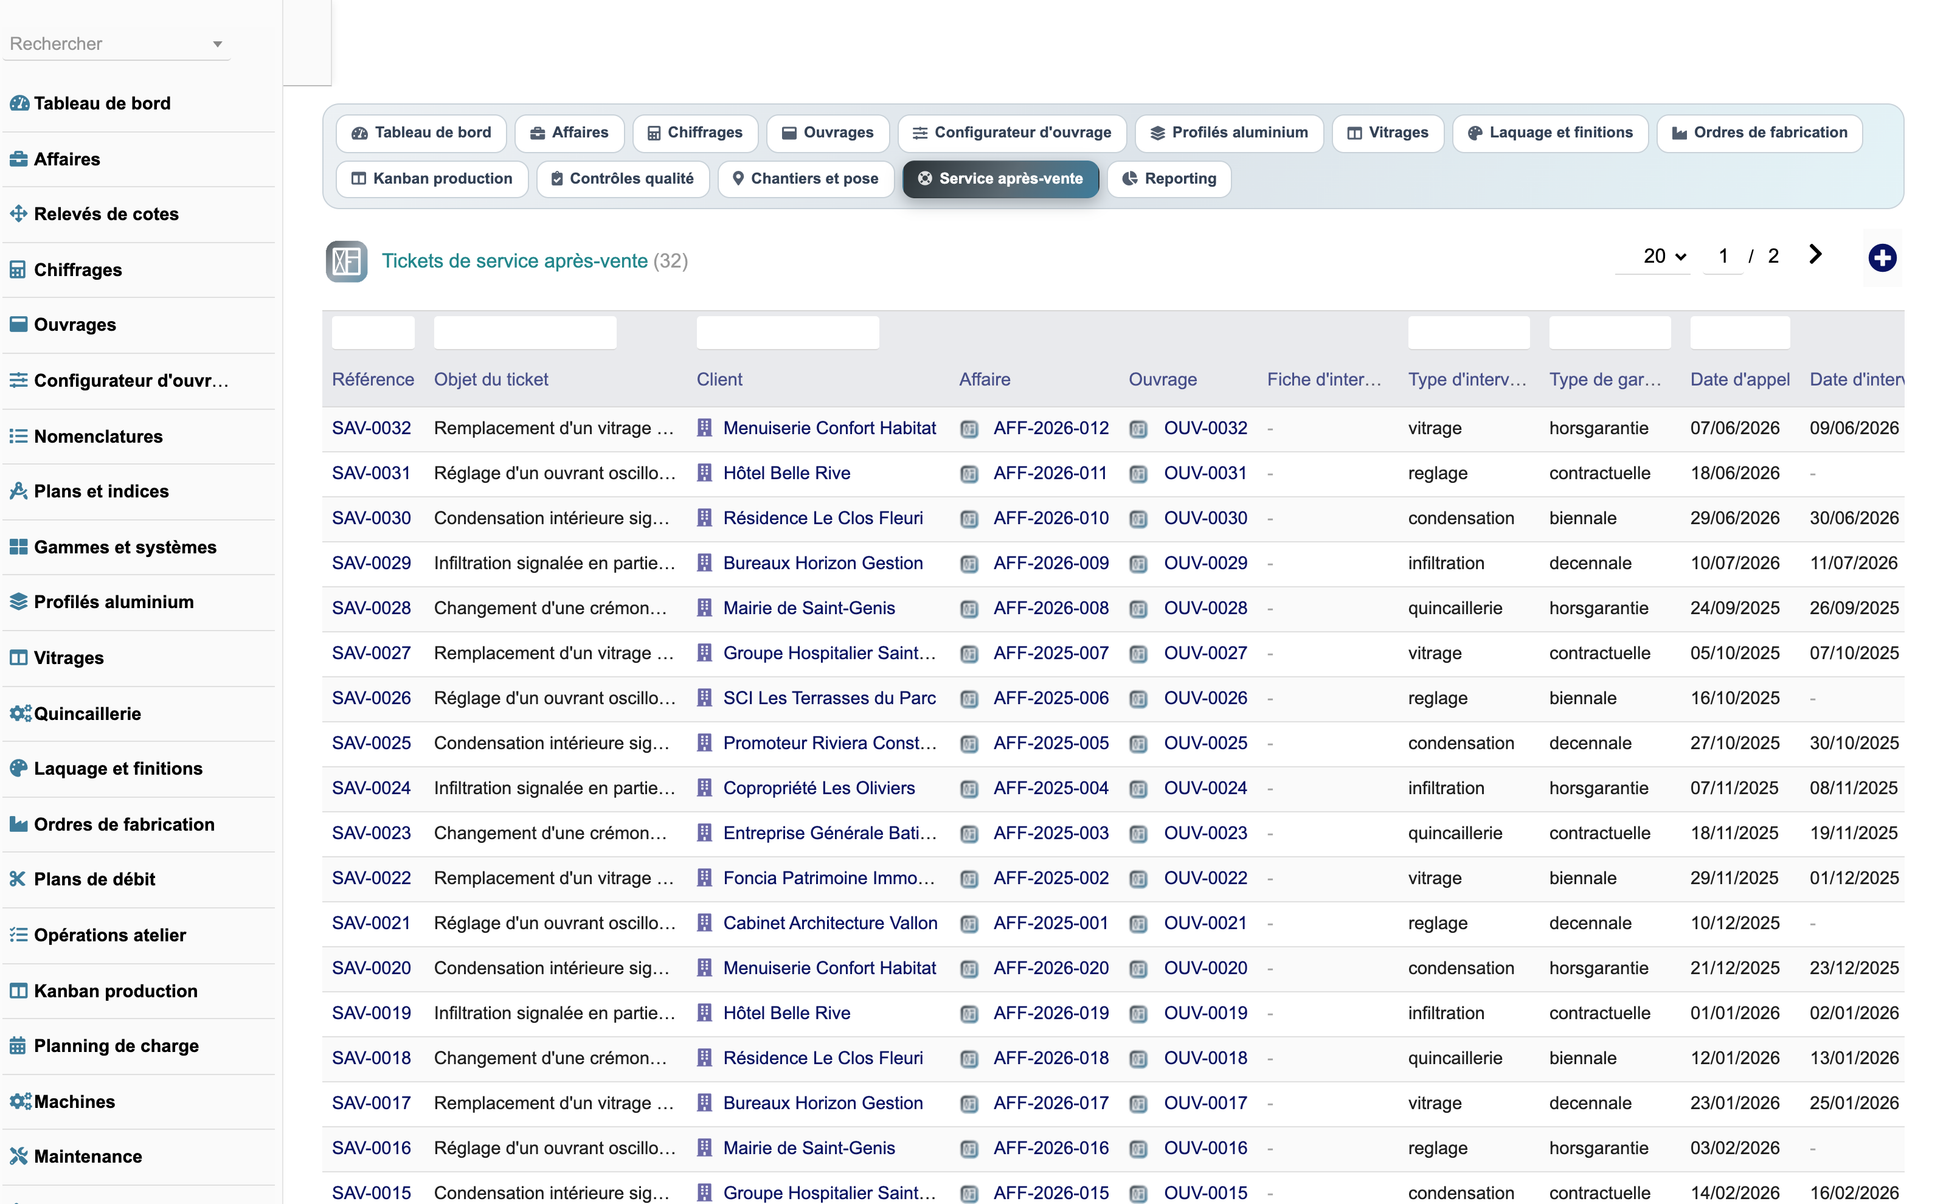
Task: Click Date d'appel filter field
Action: tap(1740, 332)
